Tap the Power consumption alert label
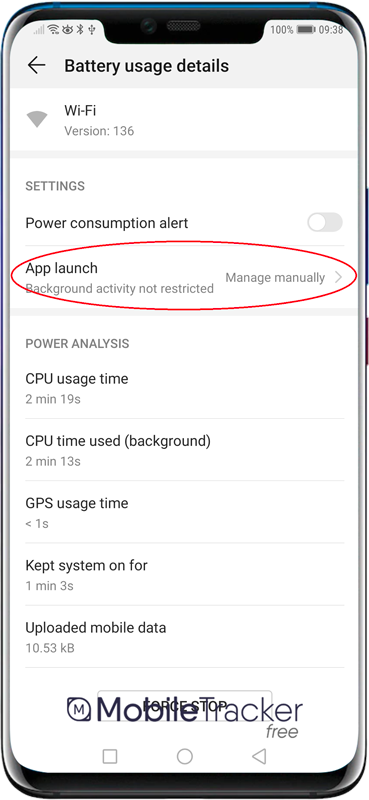The height and width of the screenshot is (800, 369). pyautogui.click(x=107, y=223)
